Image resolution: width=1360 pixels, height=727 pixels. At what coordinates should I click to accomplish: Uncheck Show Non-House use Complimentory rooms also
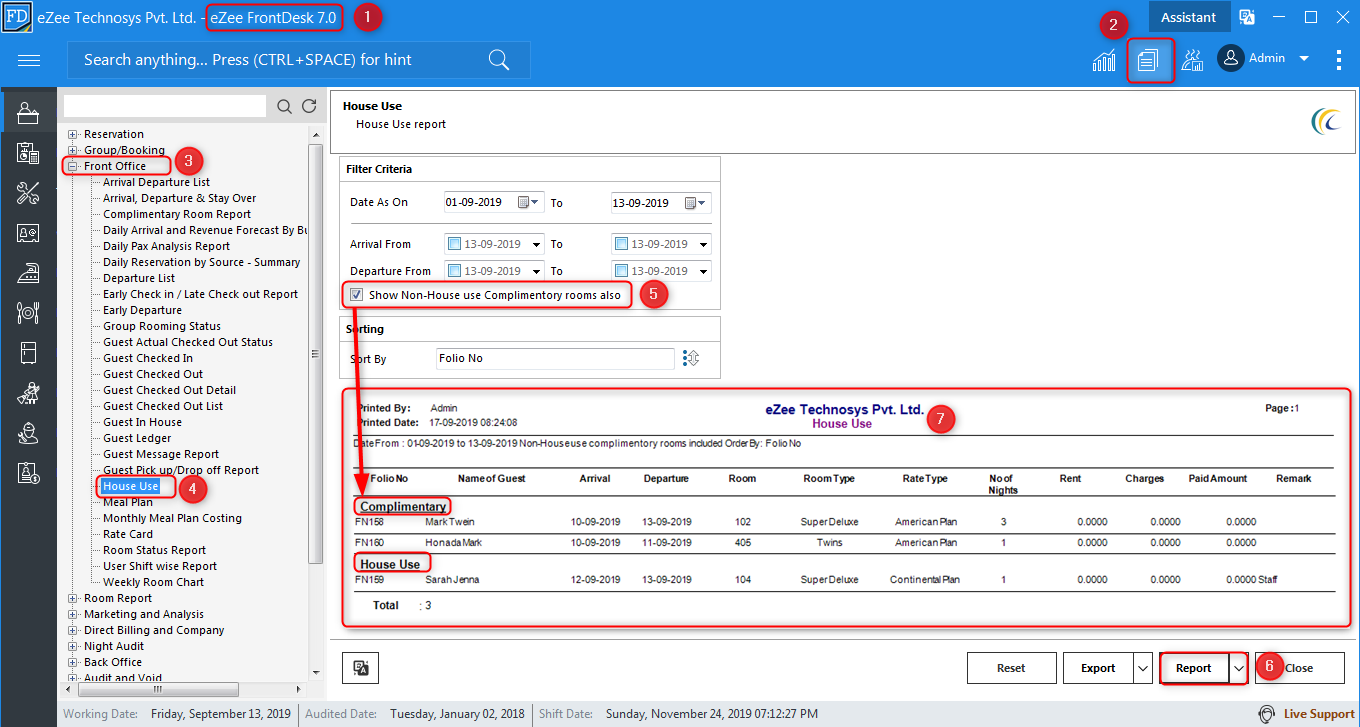[x=357, y=295]
